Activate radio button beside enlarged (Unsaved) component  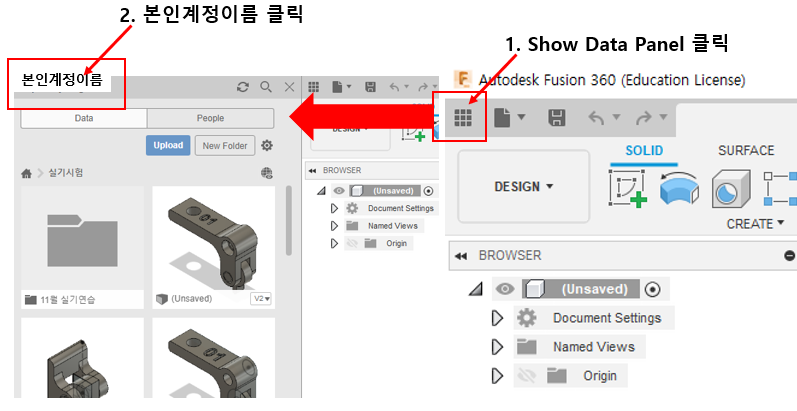(x=653, y=289)
